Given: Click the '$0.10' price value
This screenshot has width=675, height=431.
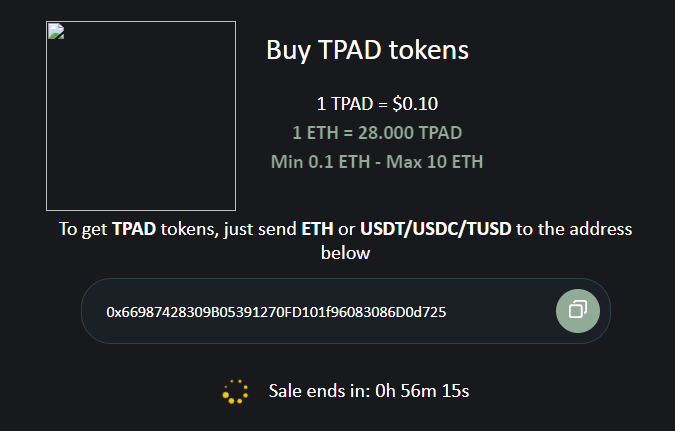Looking at the screenshot, I should click(415, 104).
